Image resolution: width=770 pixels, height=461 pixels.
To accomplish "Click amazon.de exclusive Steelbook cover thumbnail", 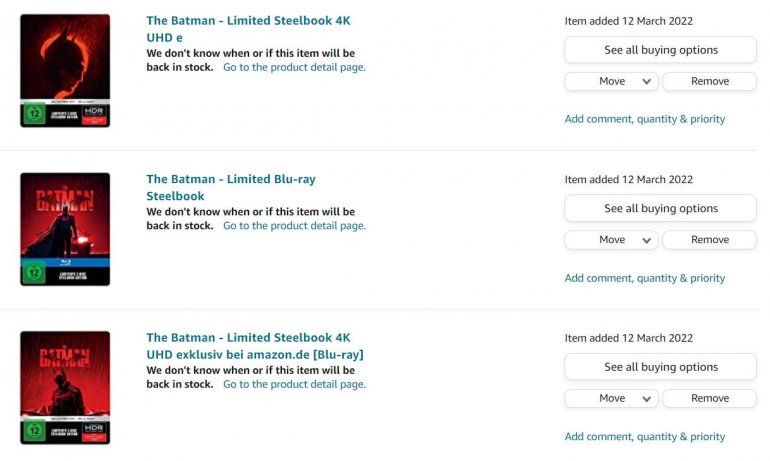I will (x=65, y=388).
